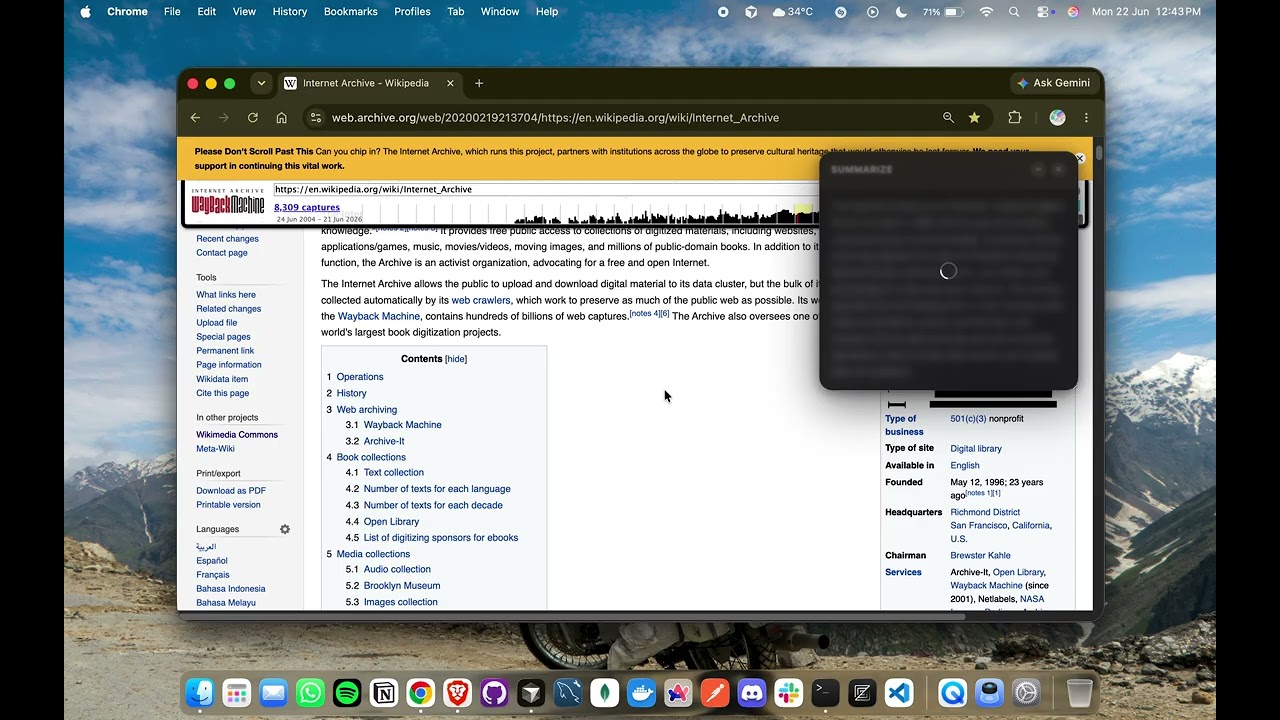This screenshot has height=720, width=1280.
Task: Reload the current Wayback Machine page
Action: (x=253, y=118)
